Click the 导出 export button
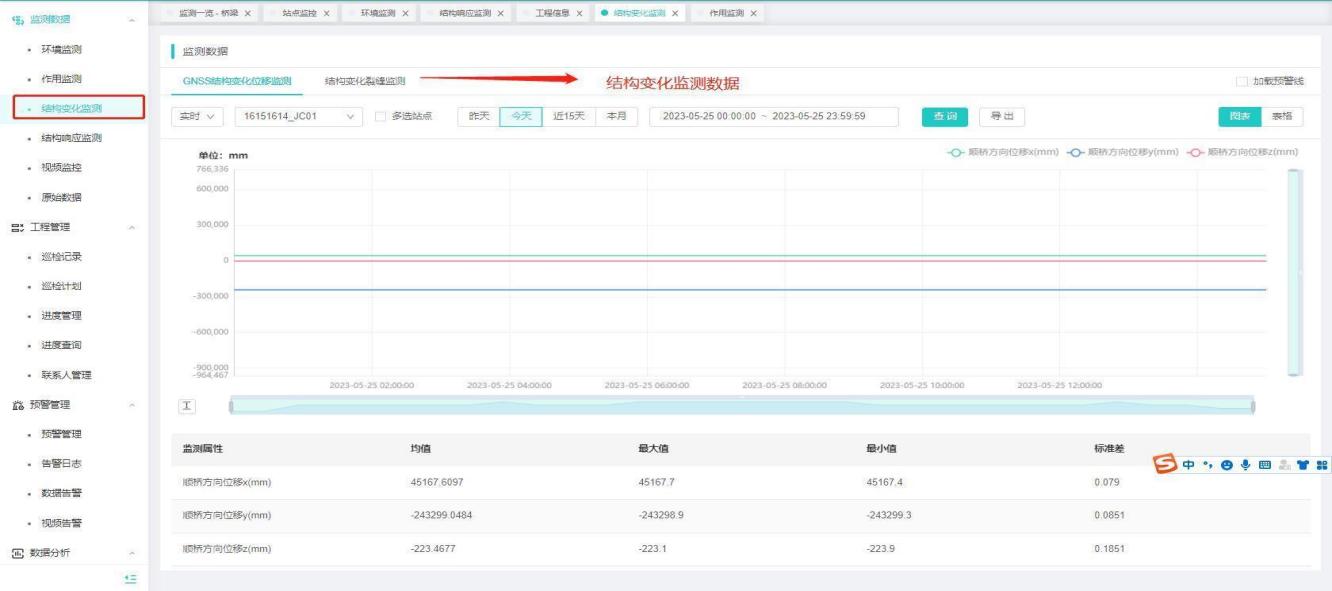The height and width of the screenshot is (591, 1332). point(1001,116)
